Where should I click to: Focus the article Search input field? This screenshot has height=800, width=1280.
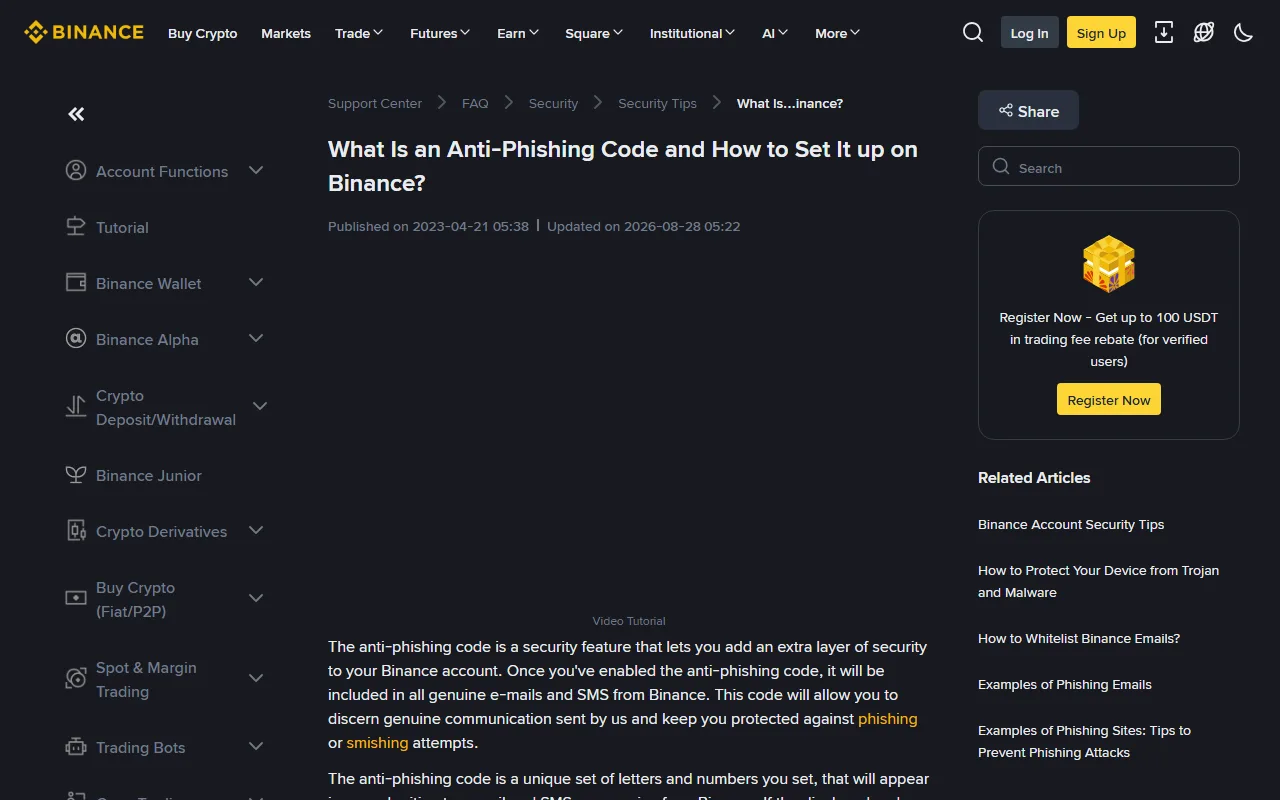click(1109, 167)
